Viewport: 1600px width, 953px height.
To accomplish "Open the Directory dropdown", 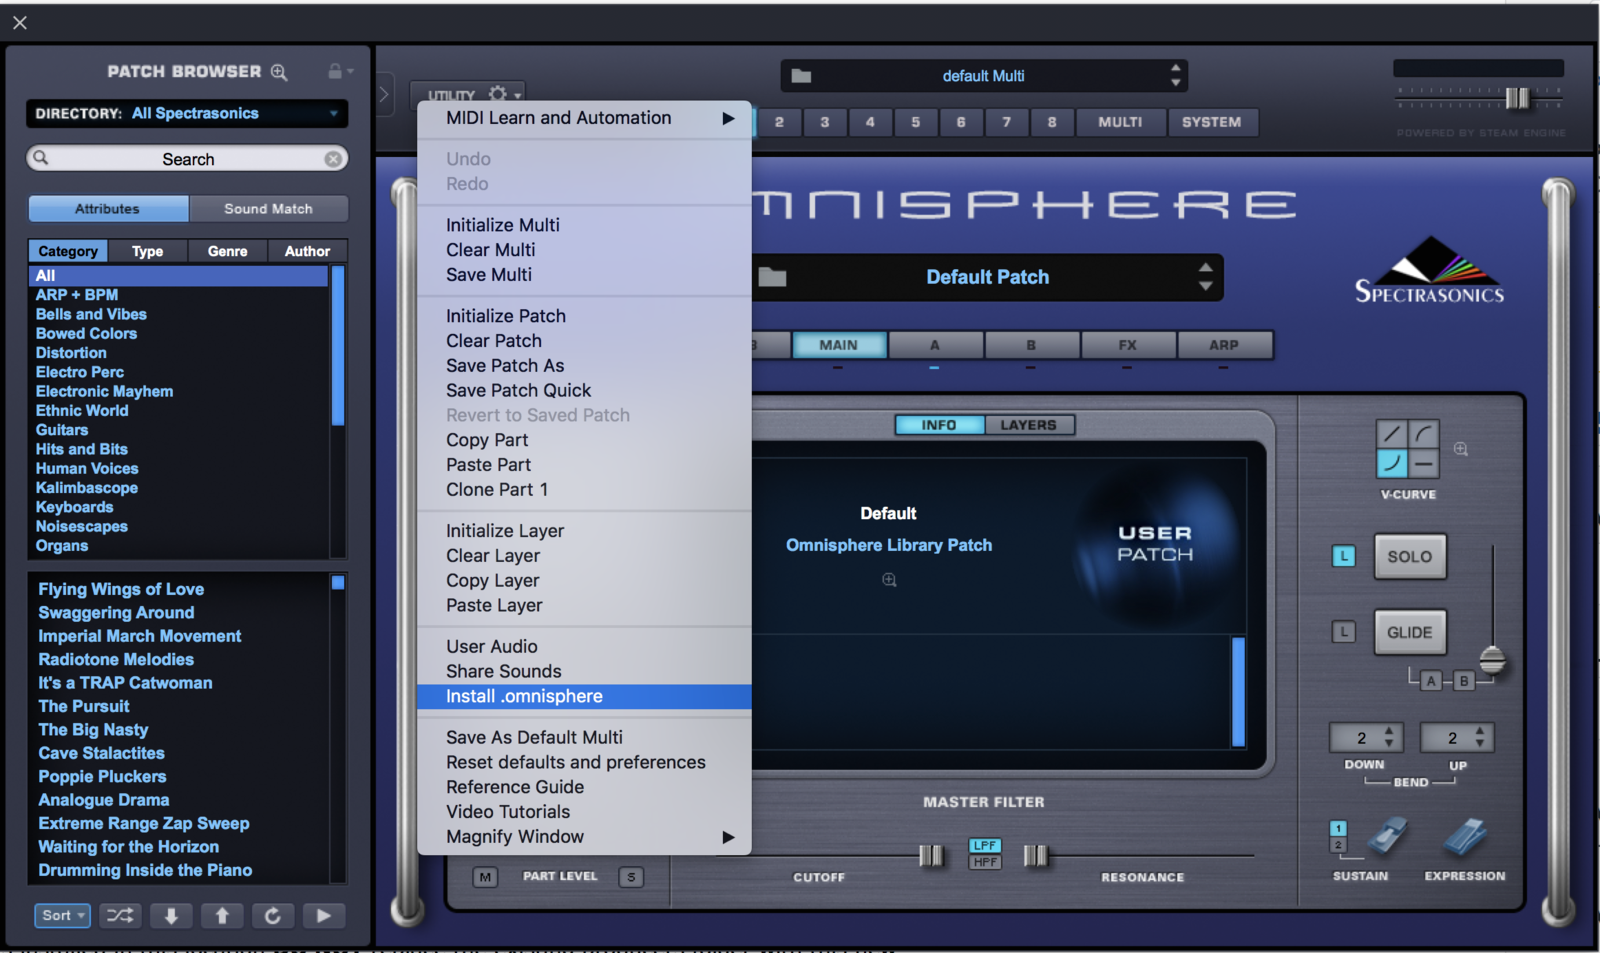I will coord(187,113).
